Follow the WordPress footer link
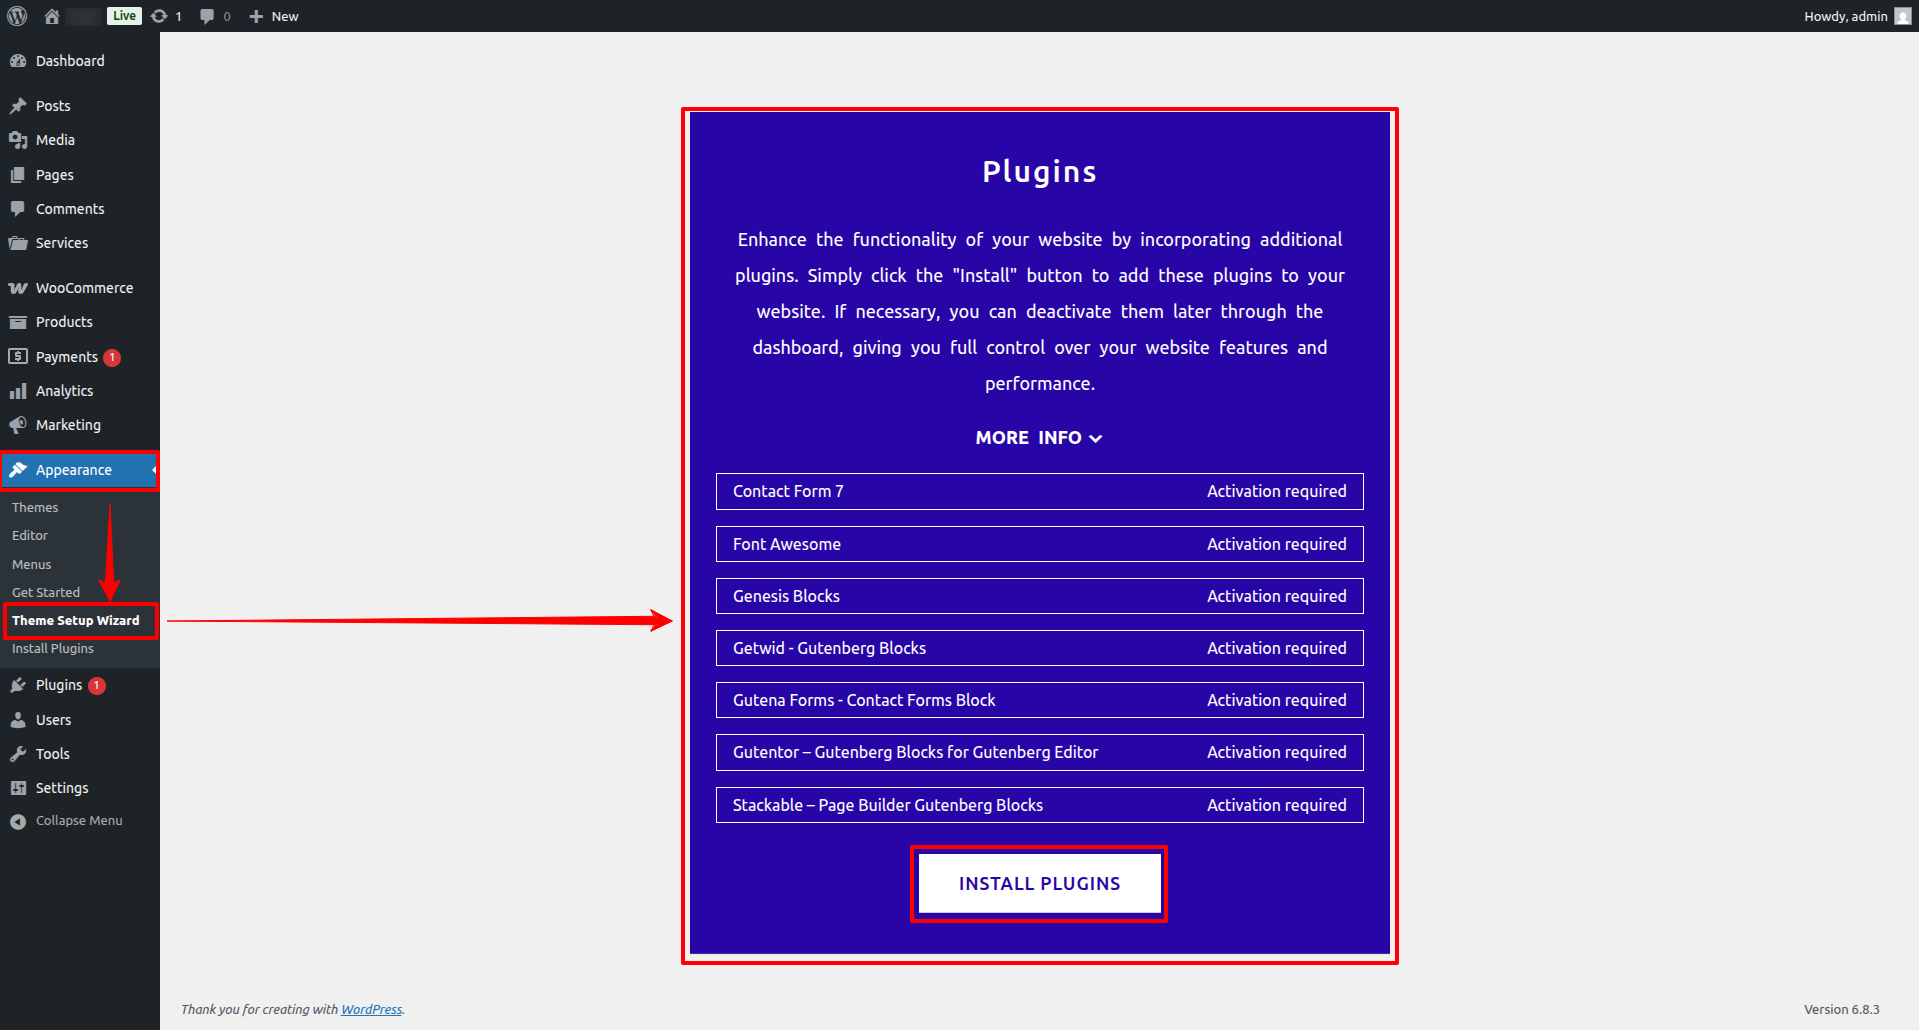 (371, 1010)
